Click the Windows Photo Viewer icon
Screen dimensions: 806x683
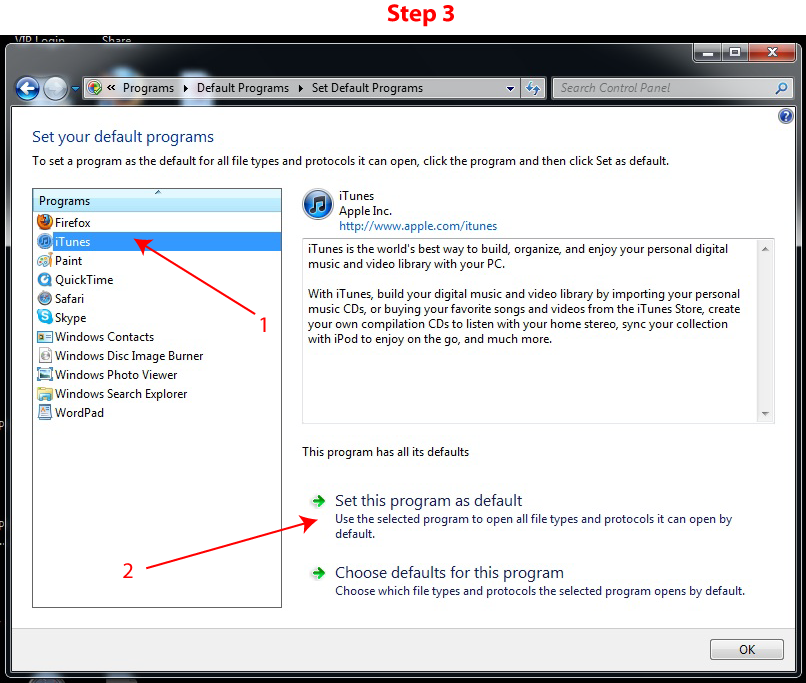pyautogui.click(x=45, y=374)
